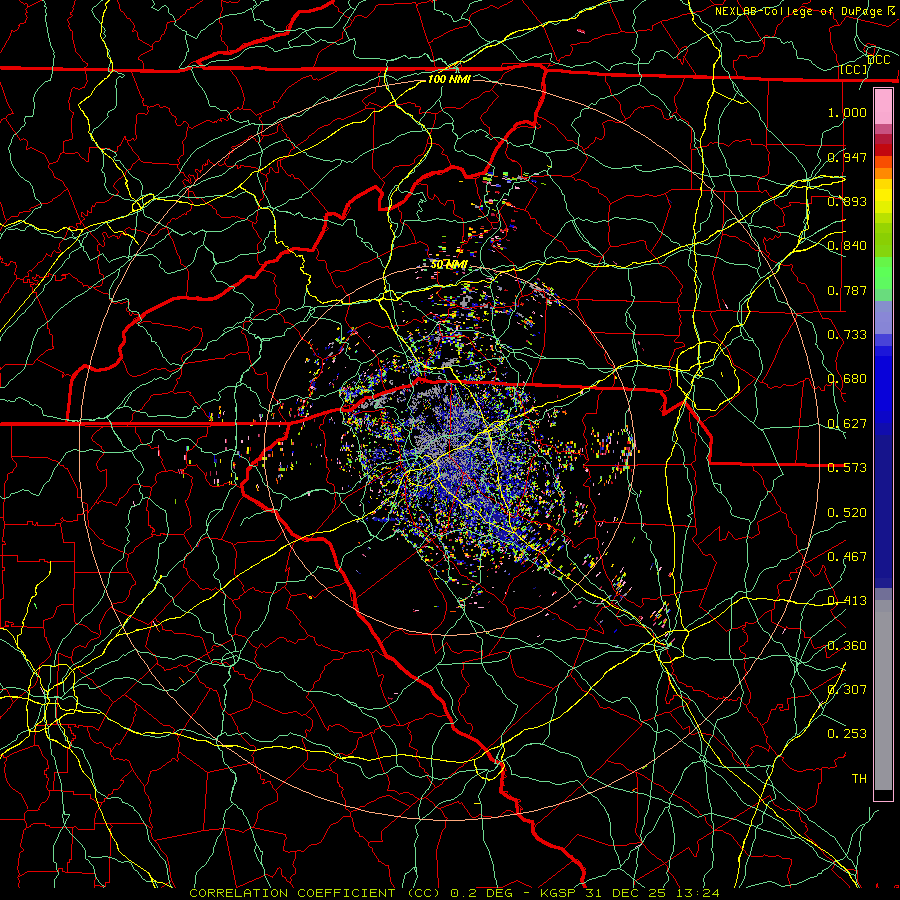Pick the red segment of the color bar
This screenshot has height=900, width=900.
click(883, 149)
